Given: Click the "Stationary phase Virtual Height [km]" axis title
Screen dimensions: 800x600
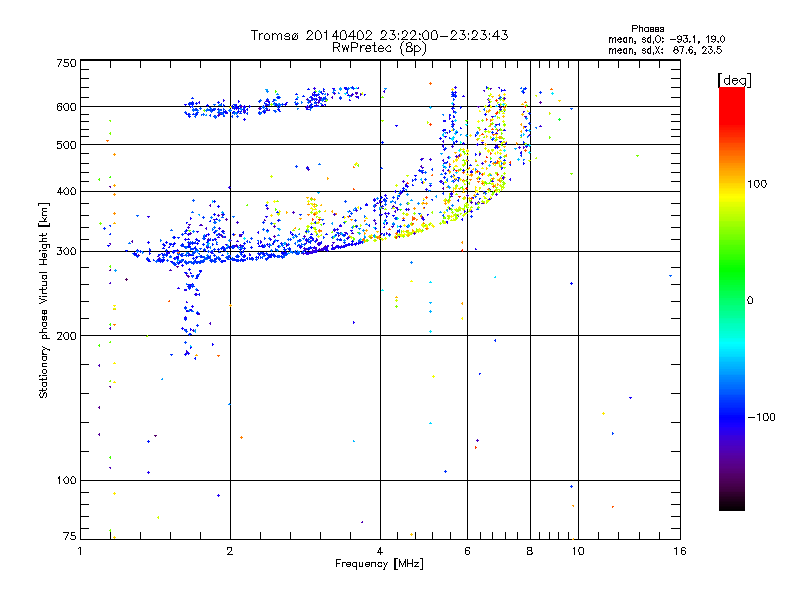Looking at the screenshot, I should coord(44,300).
